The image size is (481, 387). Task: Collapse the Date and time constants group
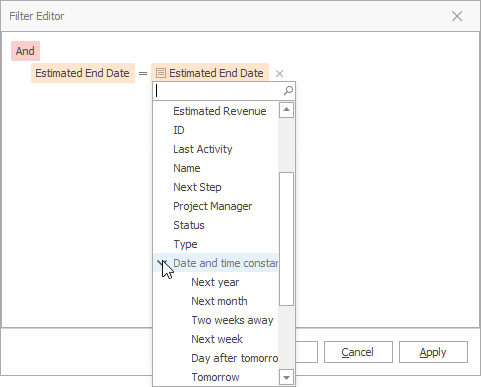tap(162, 263)
